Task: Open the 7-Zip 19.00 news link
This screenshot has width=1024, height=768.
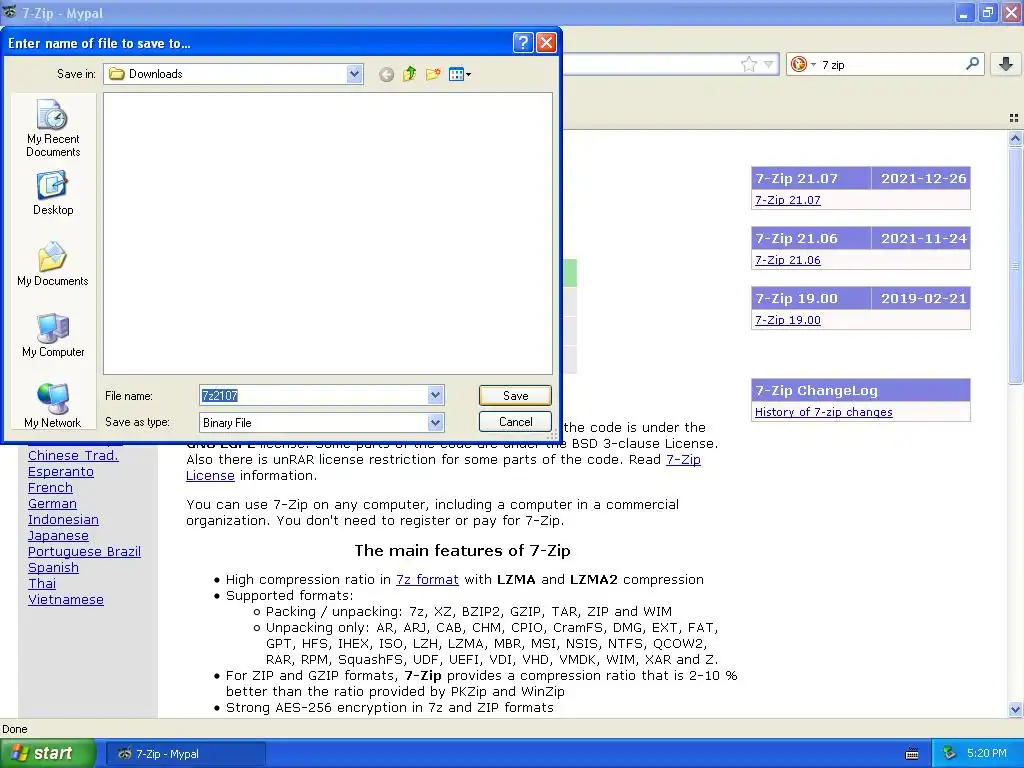Action: [788, 320]
